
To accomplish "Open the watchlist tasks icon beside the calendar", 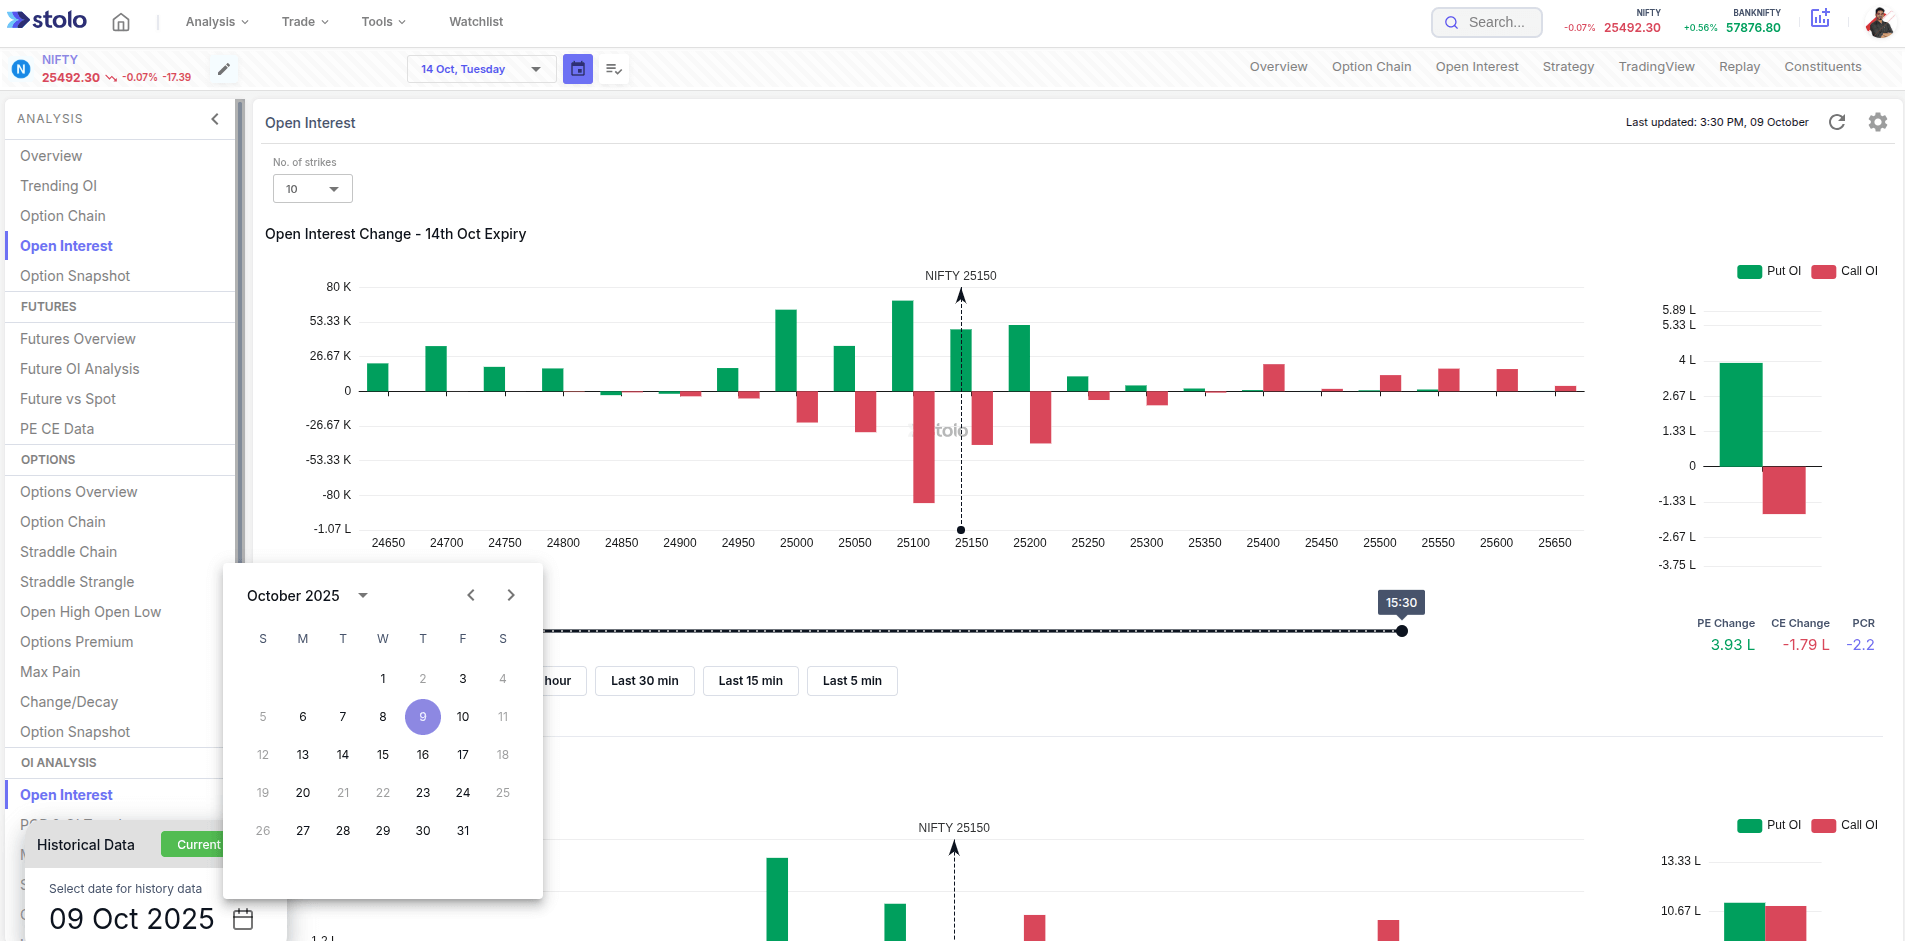I will [613, 68].
